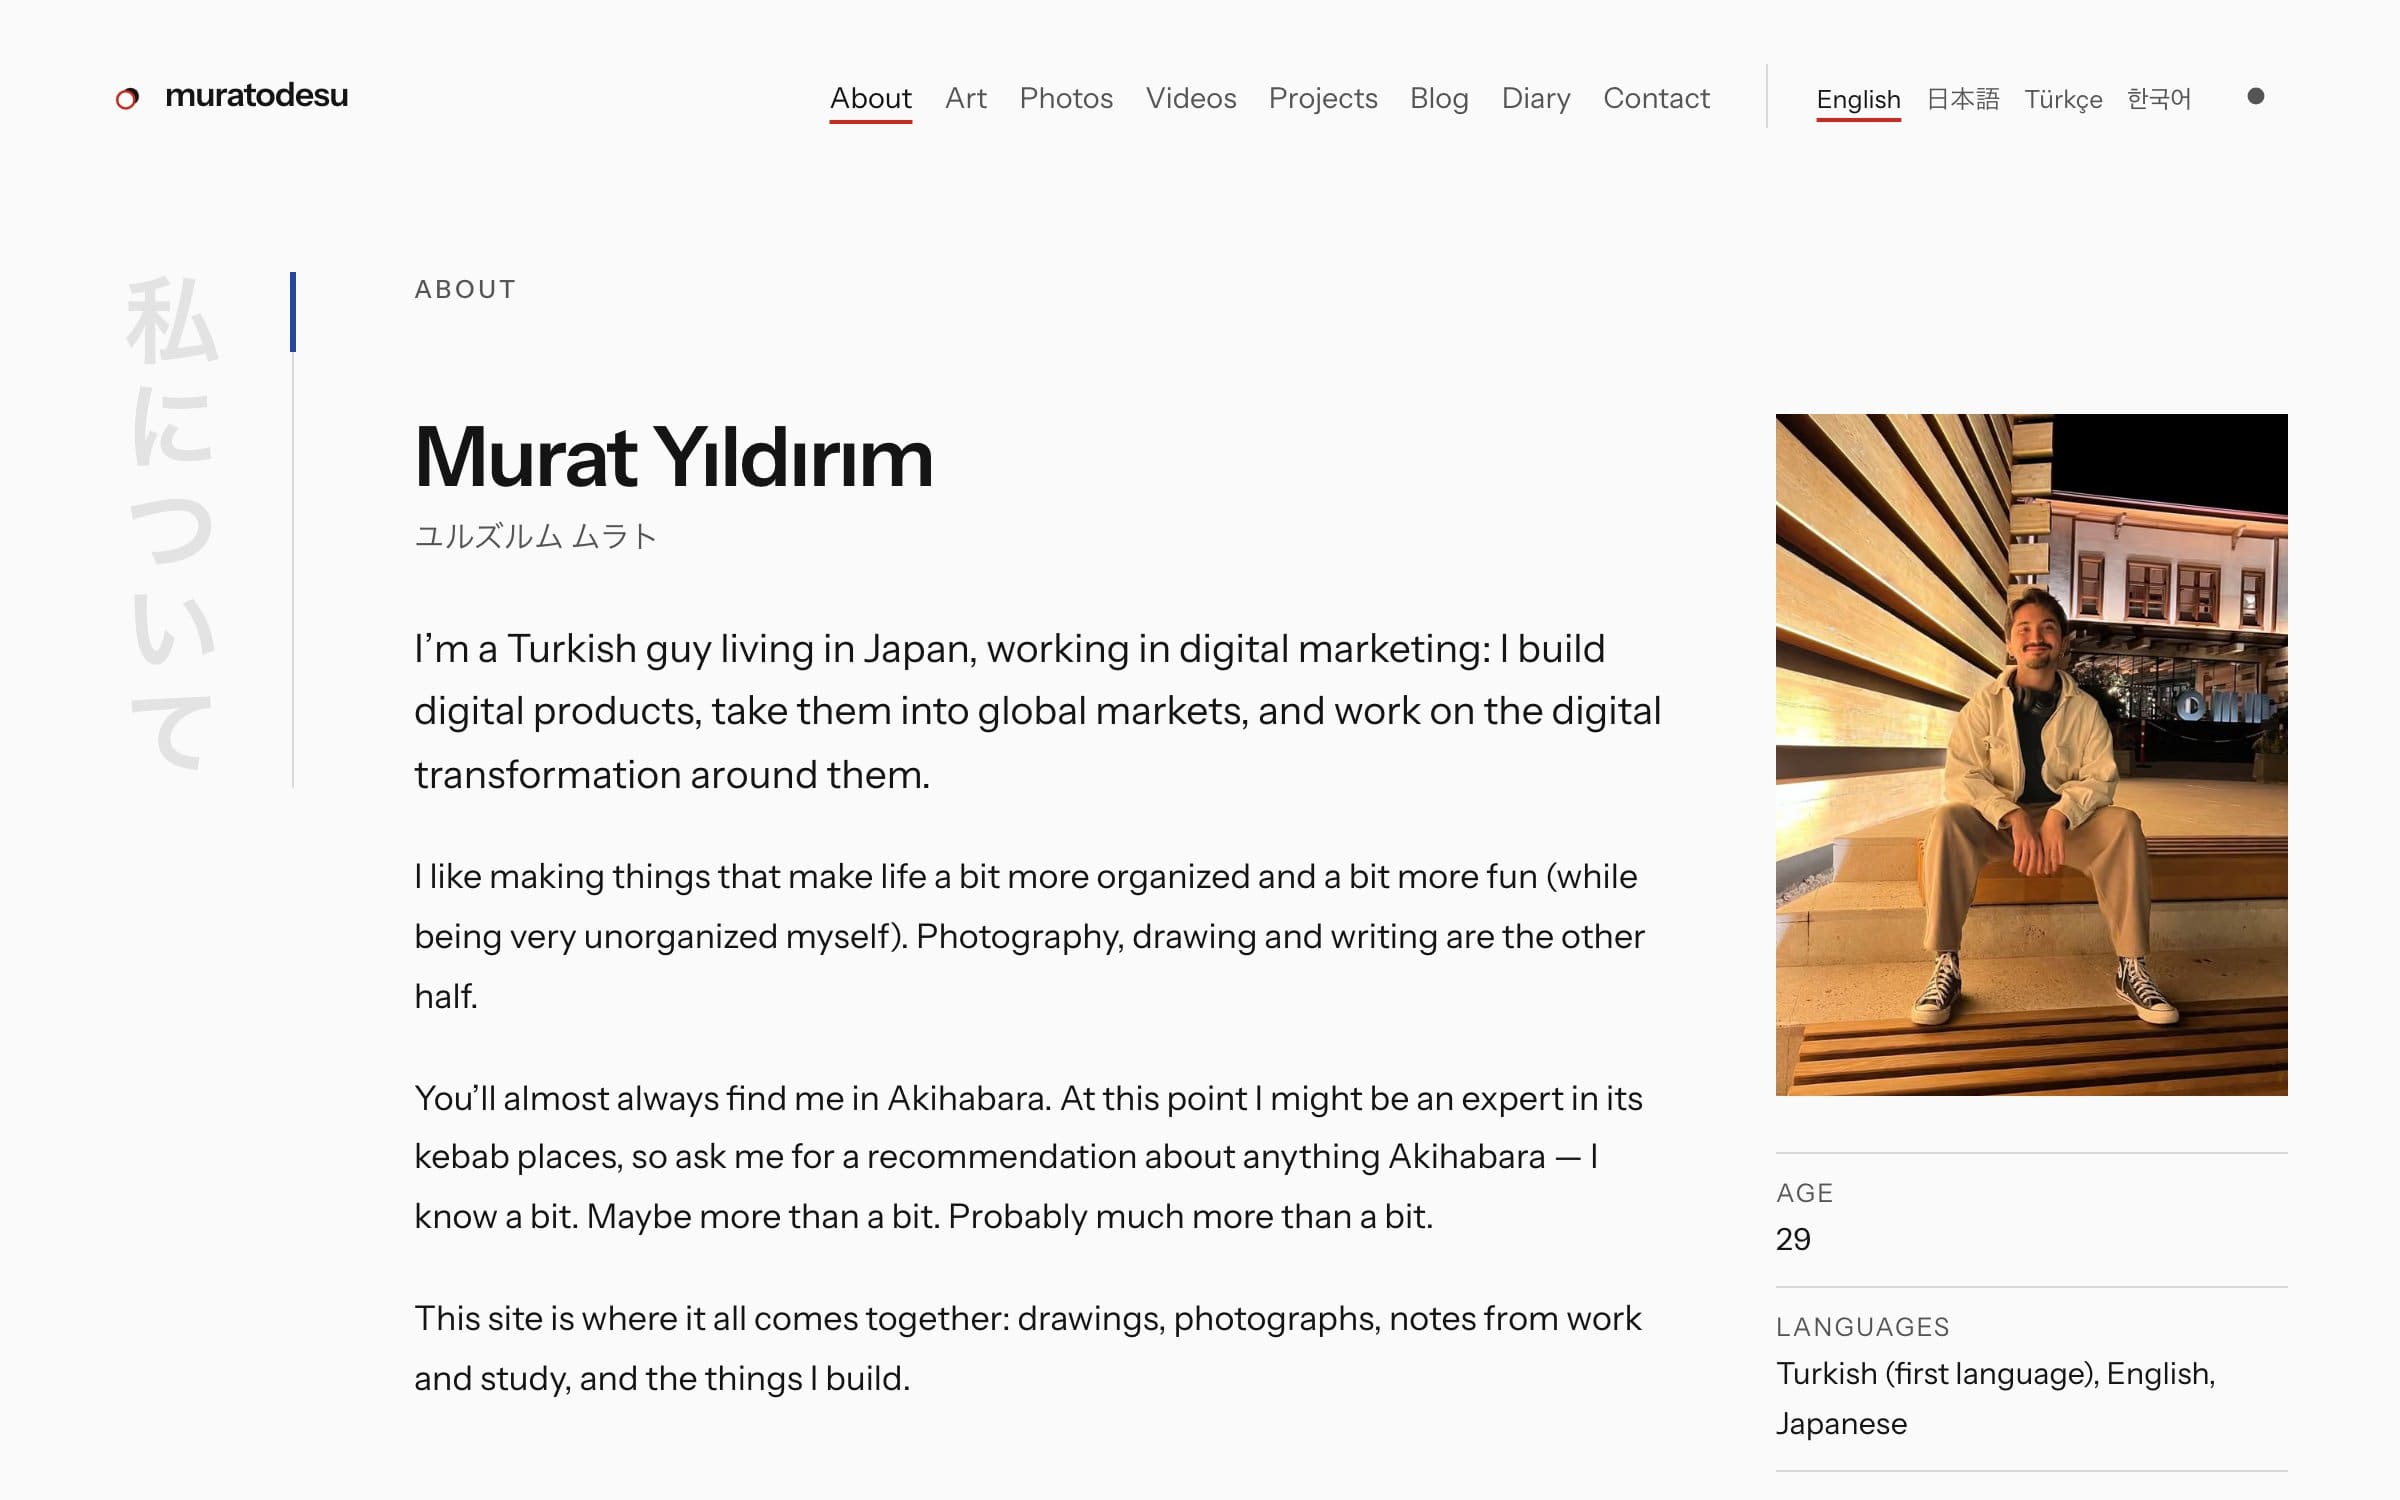Open the muratodesu home link
2400x1500 pixels.
tap(256, 96)
